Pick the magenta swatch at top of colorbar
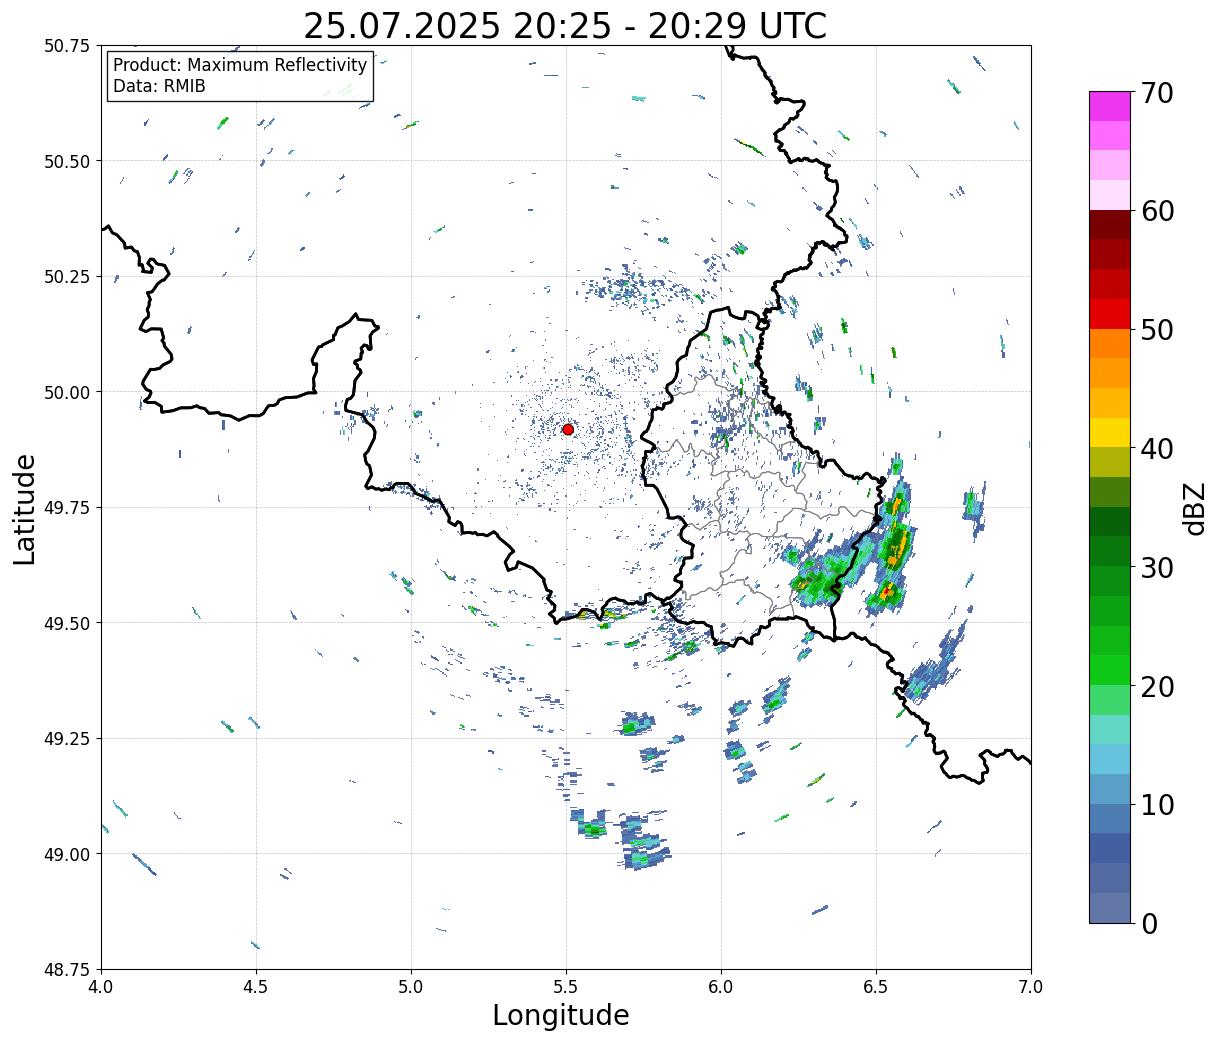1219x1040 pixels. click(x=1110, y=106)
